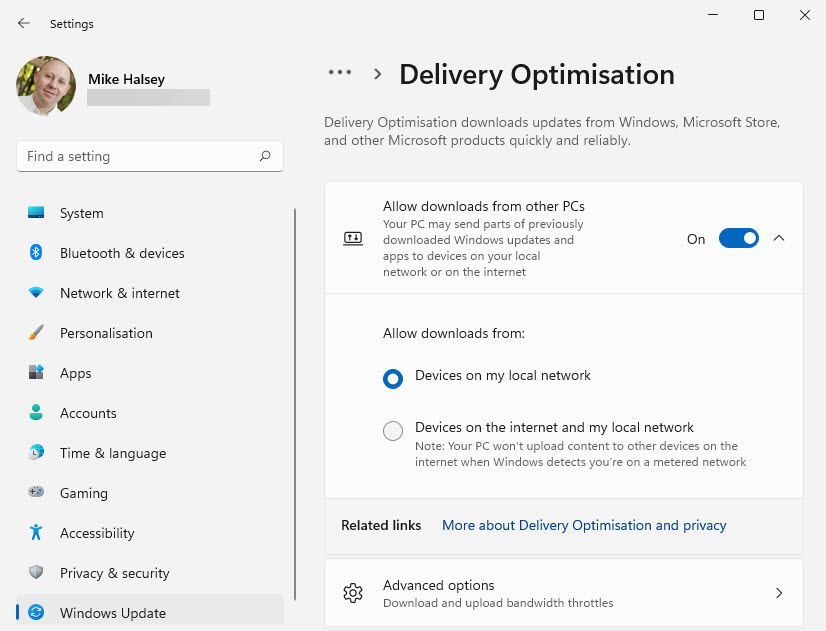Open the Accessibility settings page

click(97, 533)
